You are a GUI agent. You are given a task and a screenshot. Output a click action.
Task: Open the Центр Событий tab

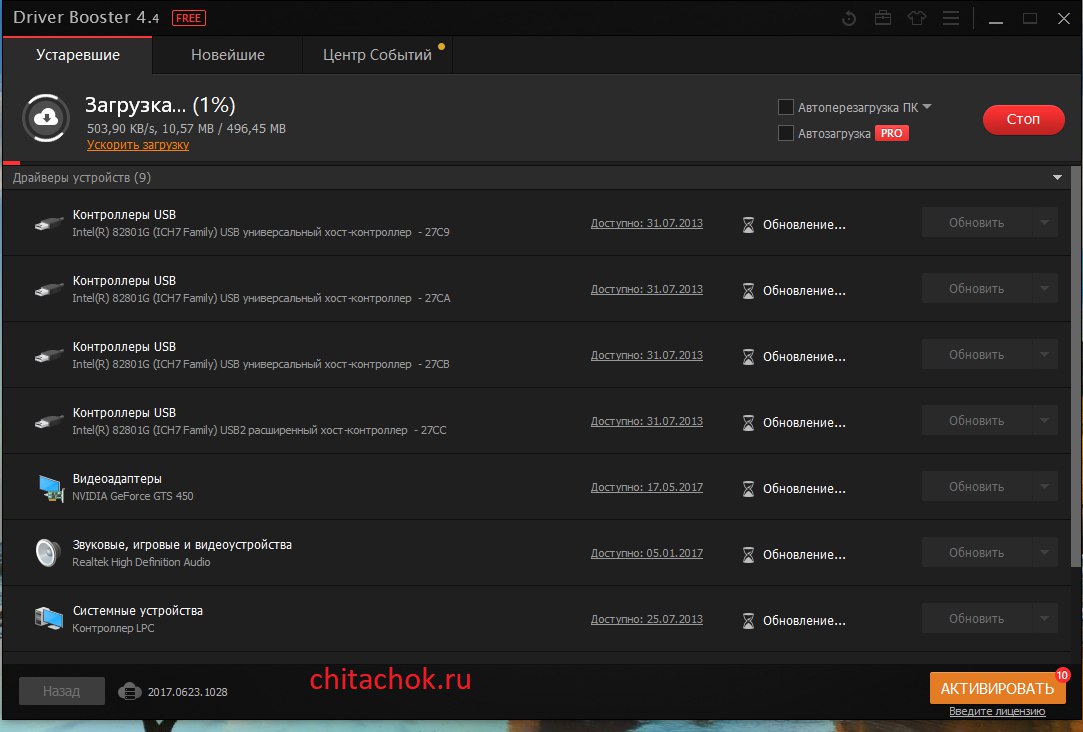coord(377,55)
